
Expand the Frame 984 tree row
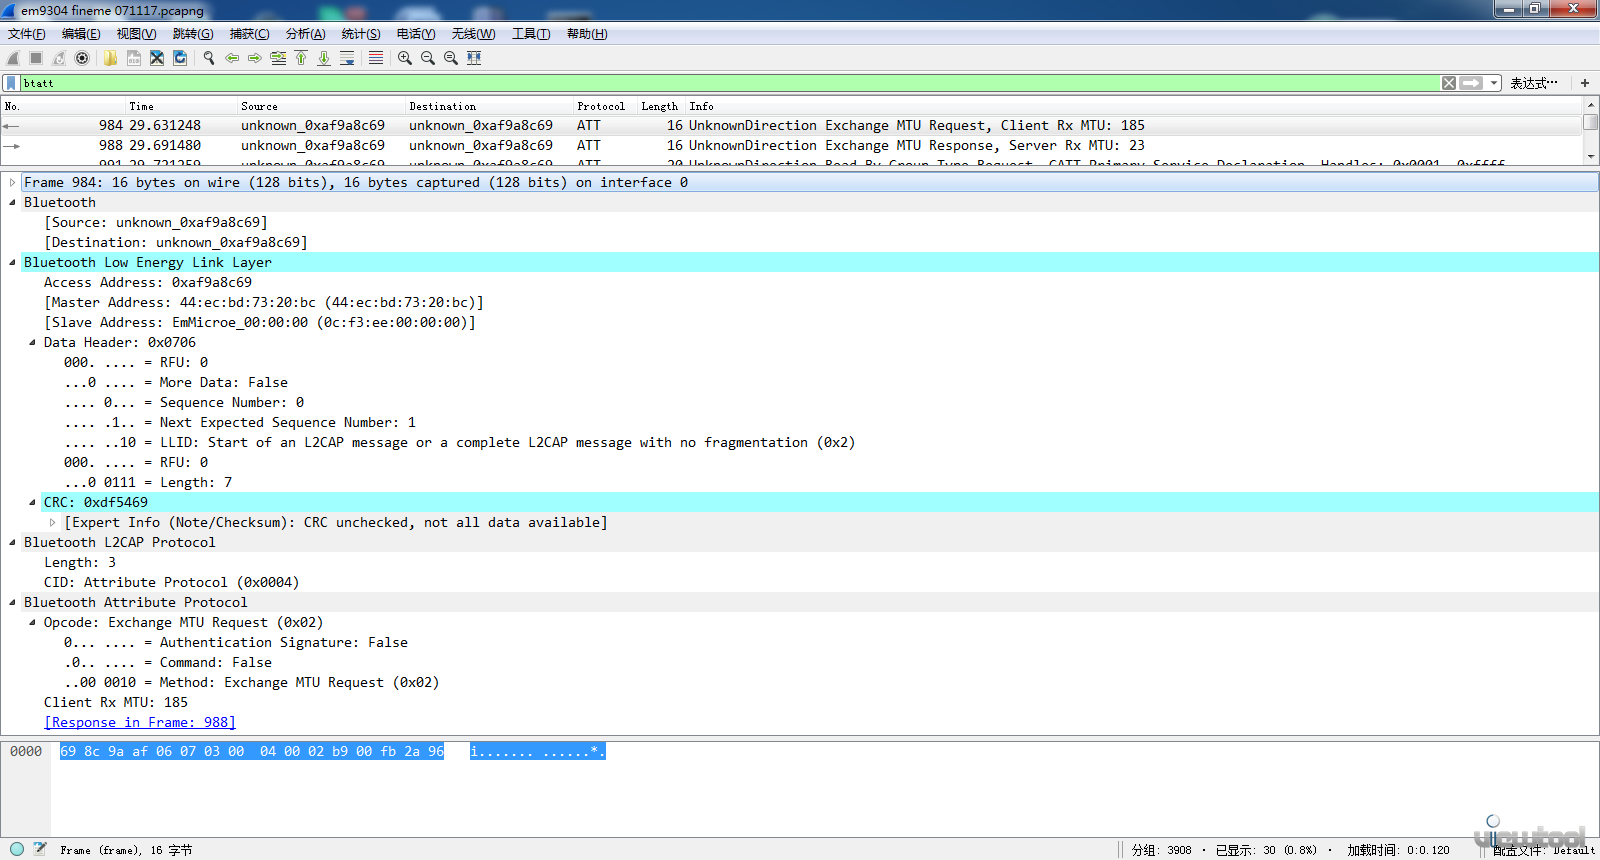[x=12, y=182]
